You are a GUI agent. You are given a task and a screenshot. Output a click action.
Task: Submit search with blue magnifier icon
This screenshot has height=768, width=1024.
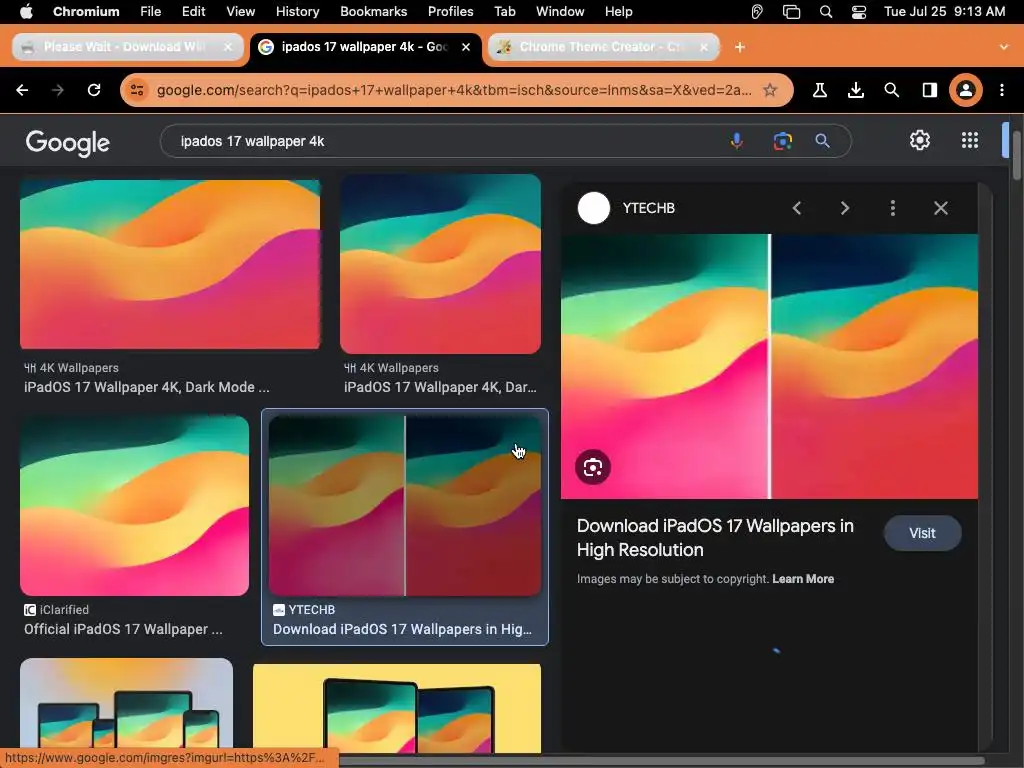(x=822, y=141)
